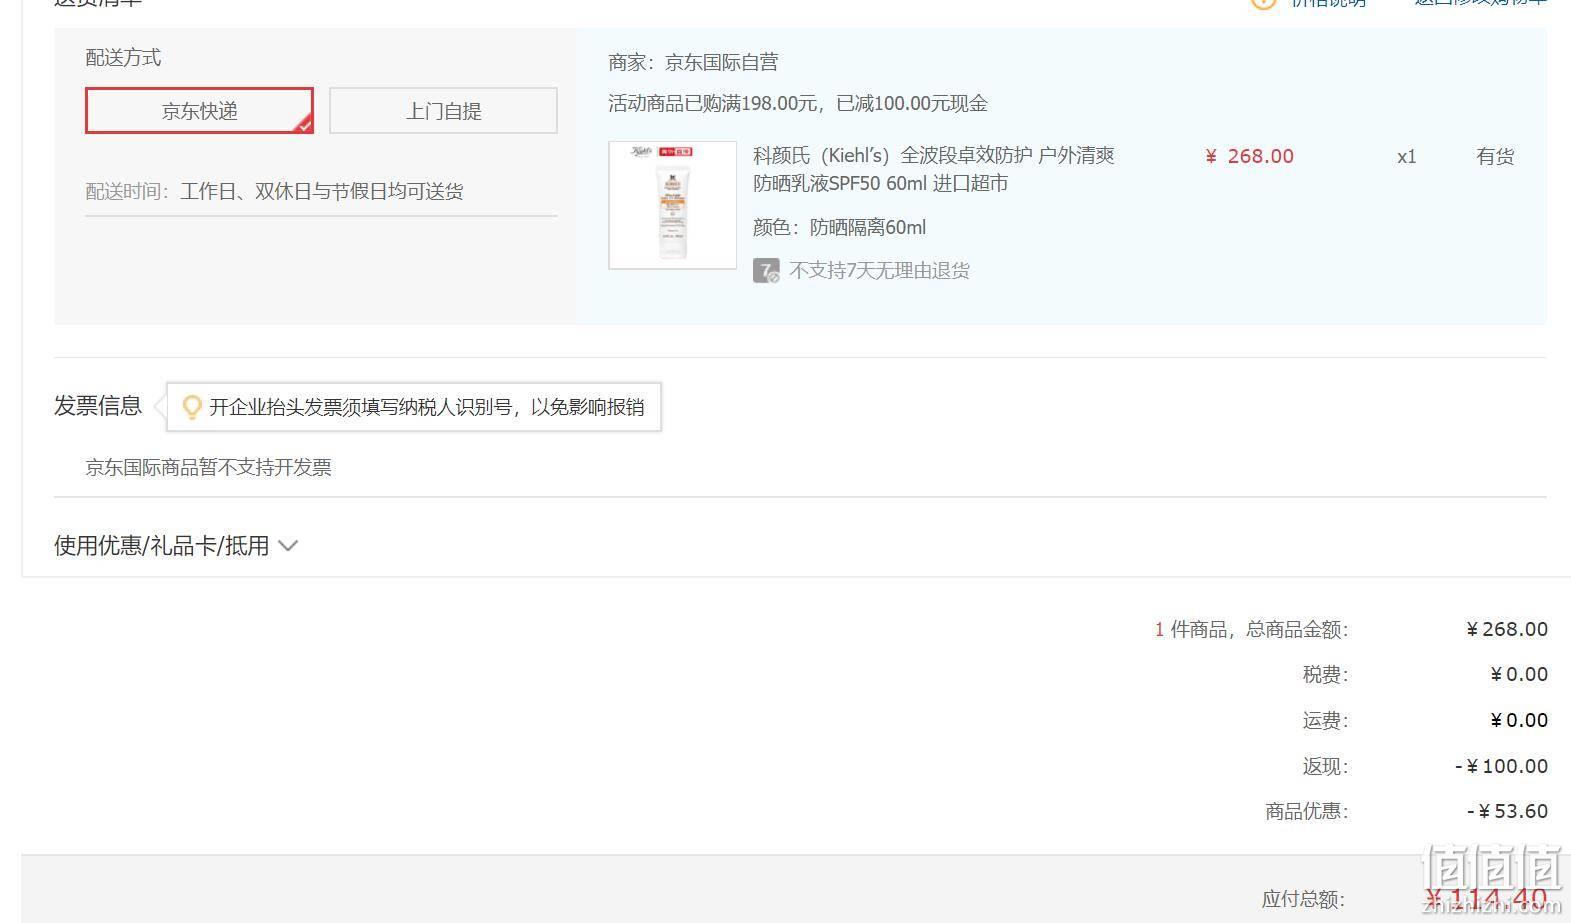
Task: Click 配送时间 delivery time text
Action: click(274, 191)
